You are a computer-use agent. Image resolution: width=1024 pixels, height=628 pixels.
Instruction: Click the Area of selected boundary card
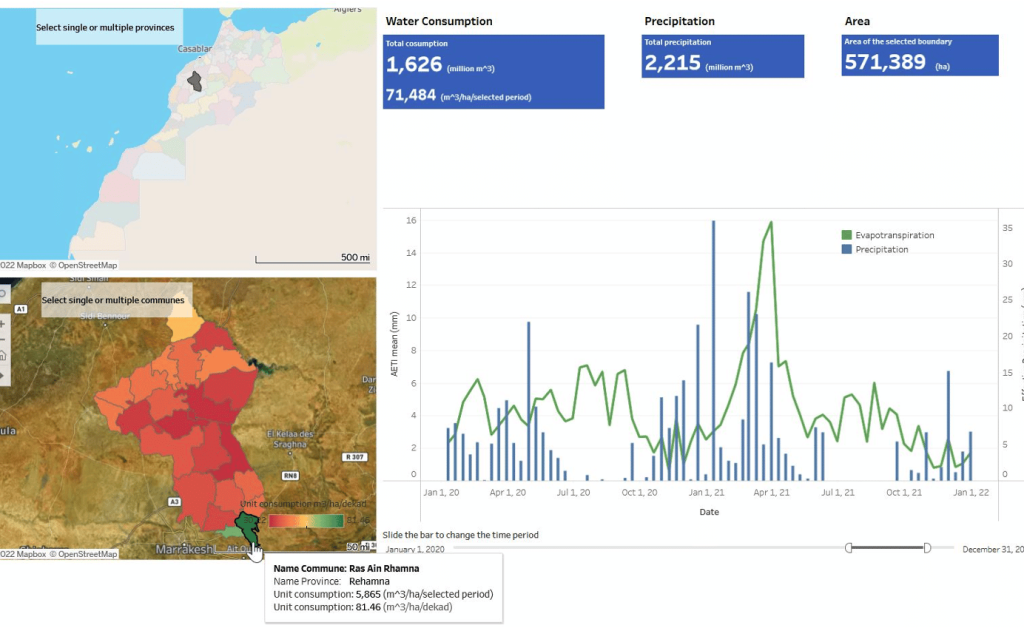pos(920,56)
